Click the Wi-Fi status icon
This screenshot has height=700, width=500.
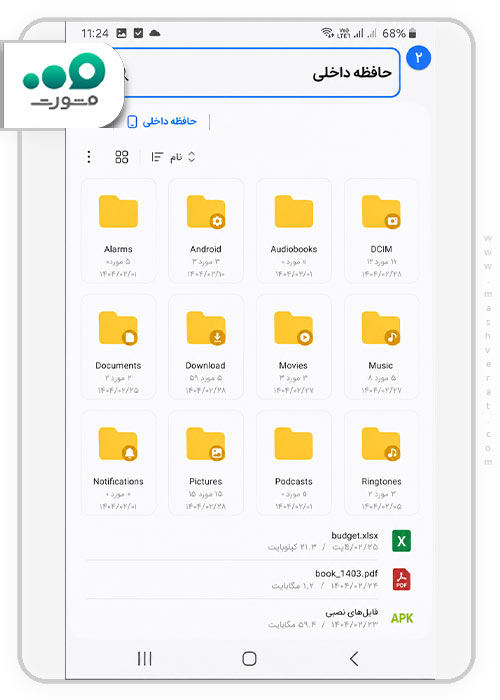[x=327, y=33]
